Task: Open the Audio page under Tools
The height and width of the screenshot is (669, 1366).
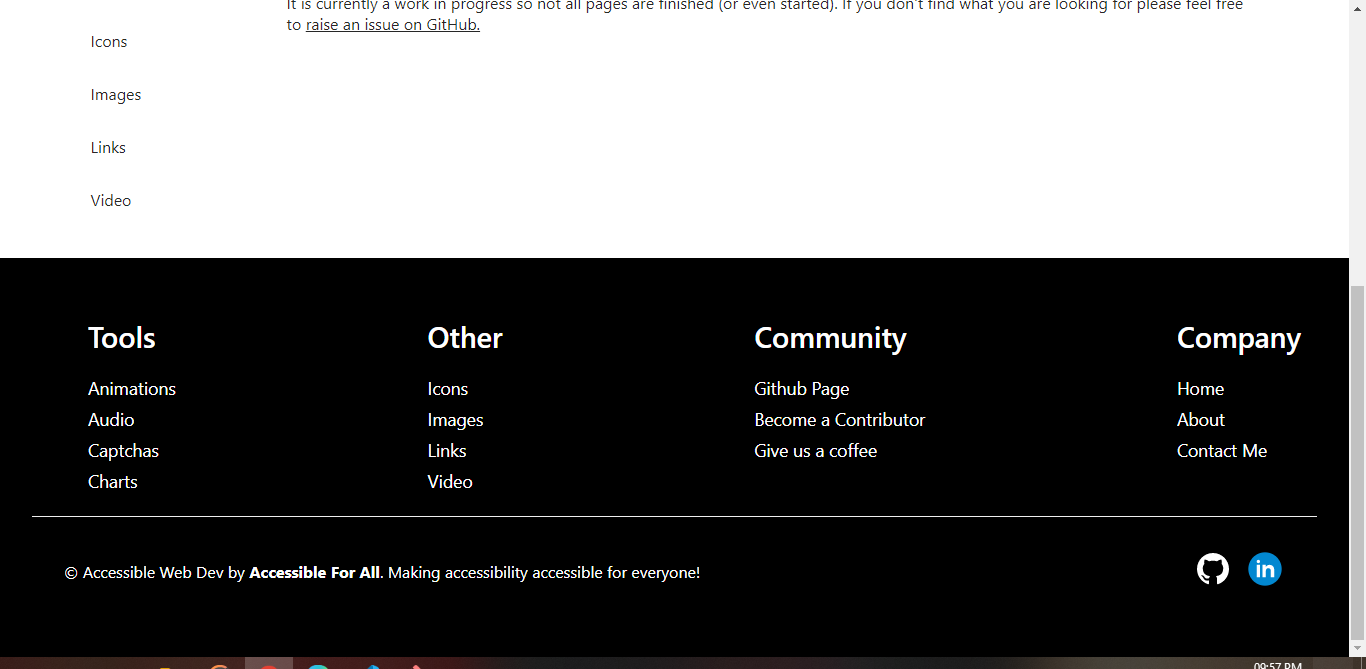Action: pyautogui.click(x=110, y=419)
